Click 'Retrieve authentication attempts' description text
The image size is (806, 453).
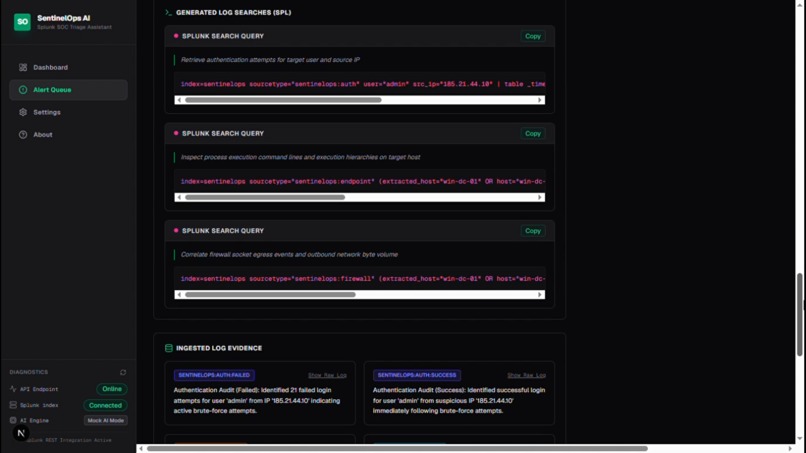click(x=270, y=60)
